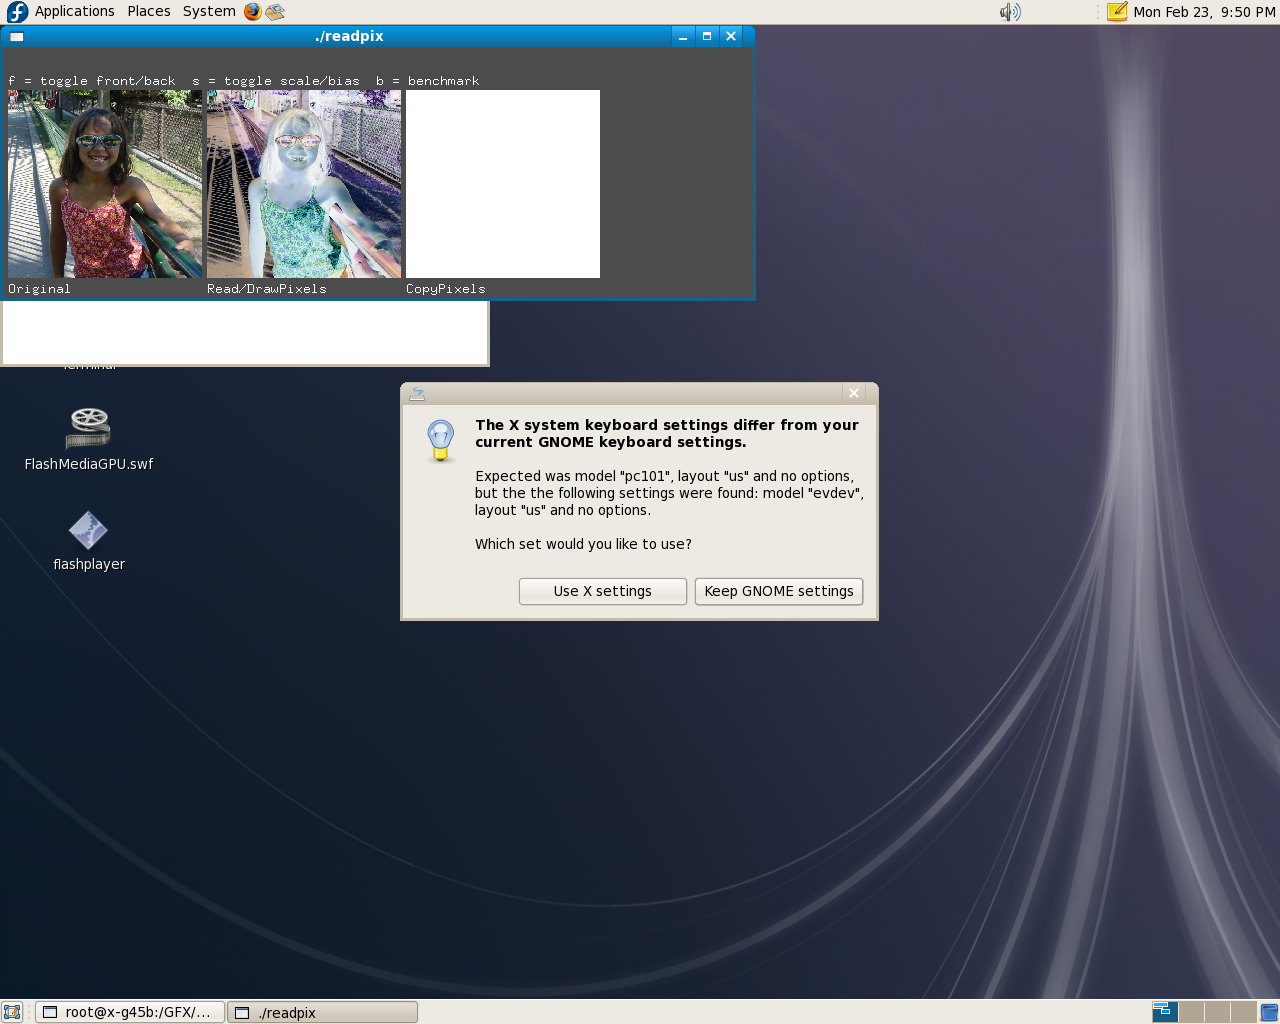1280x1024 pixels.
Task: Click the Original image in readpix
Action: (105, 184)
